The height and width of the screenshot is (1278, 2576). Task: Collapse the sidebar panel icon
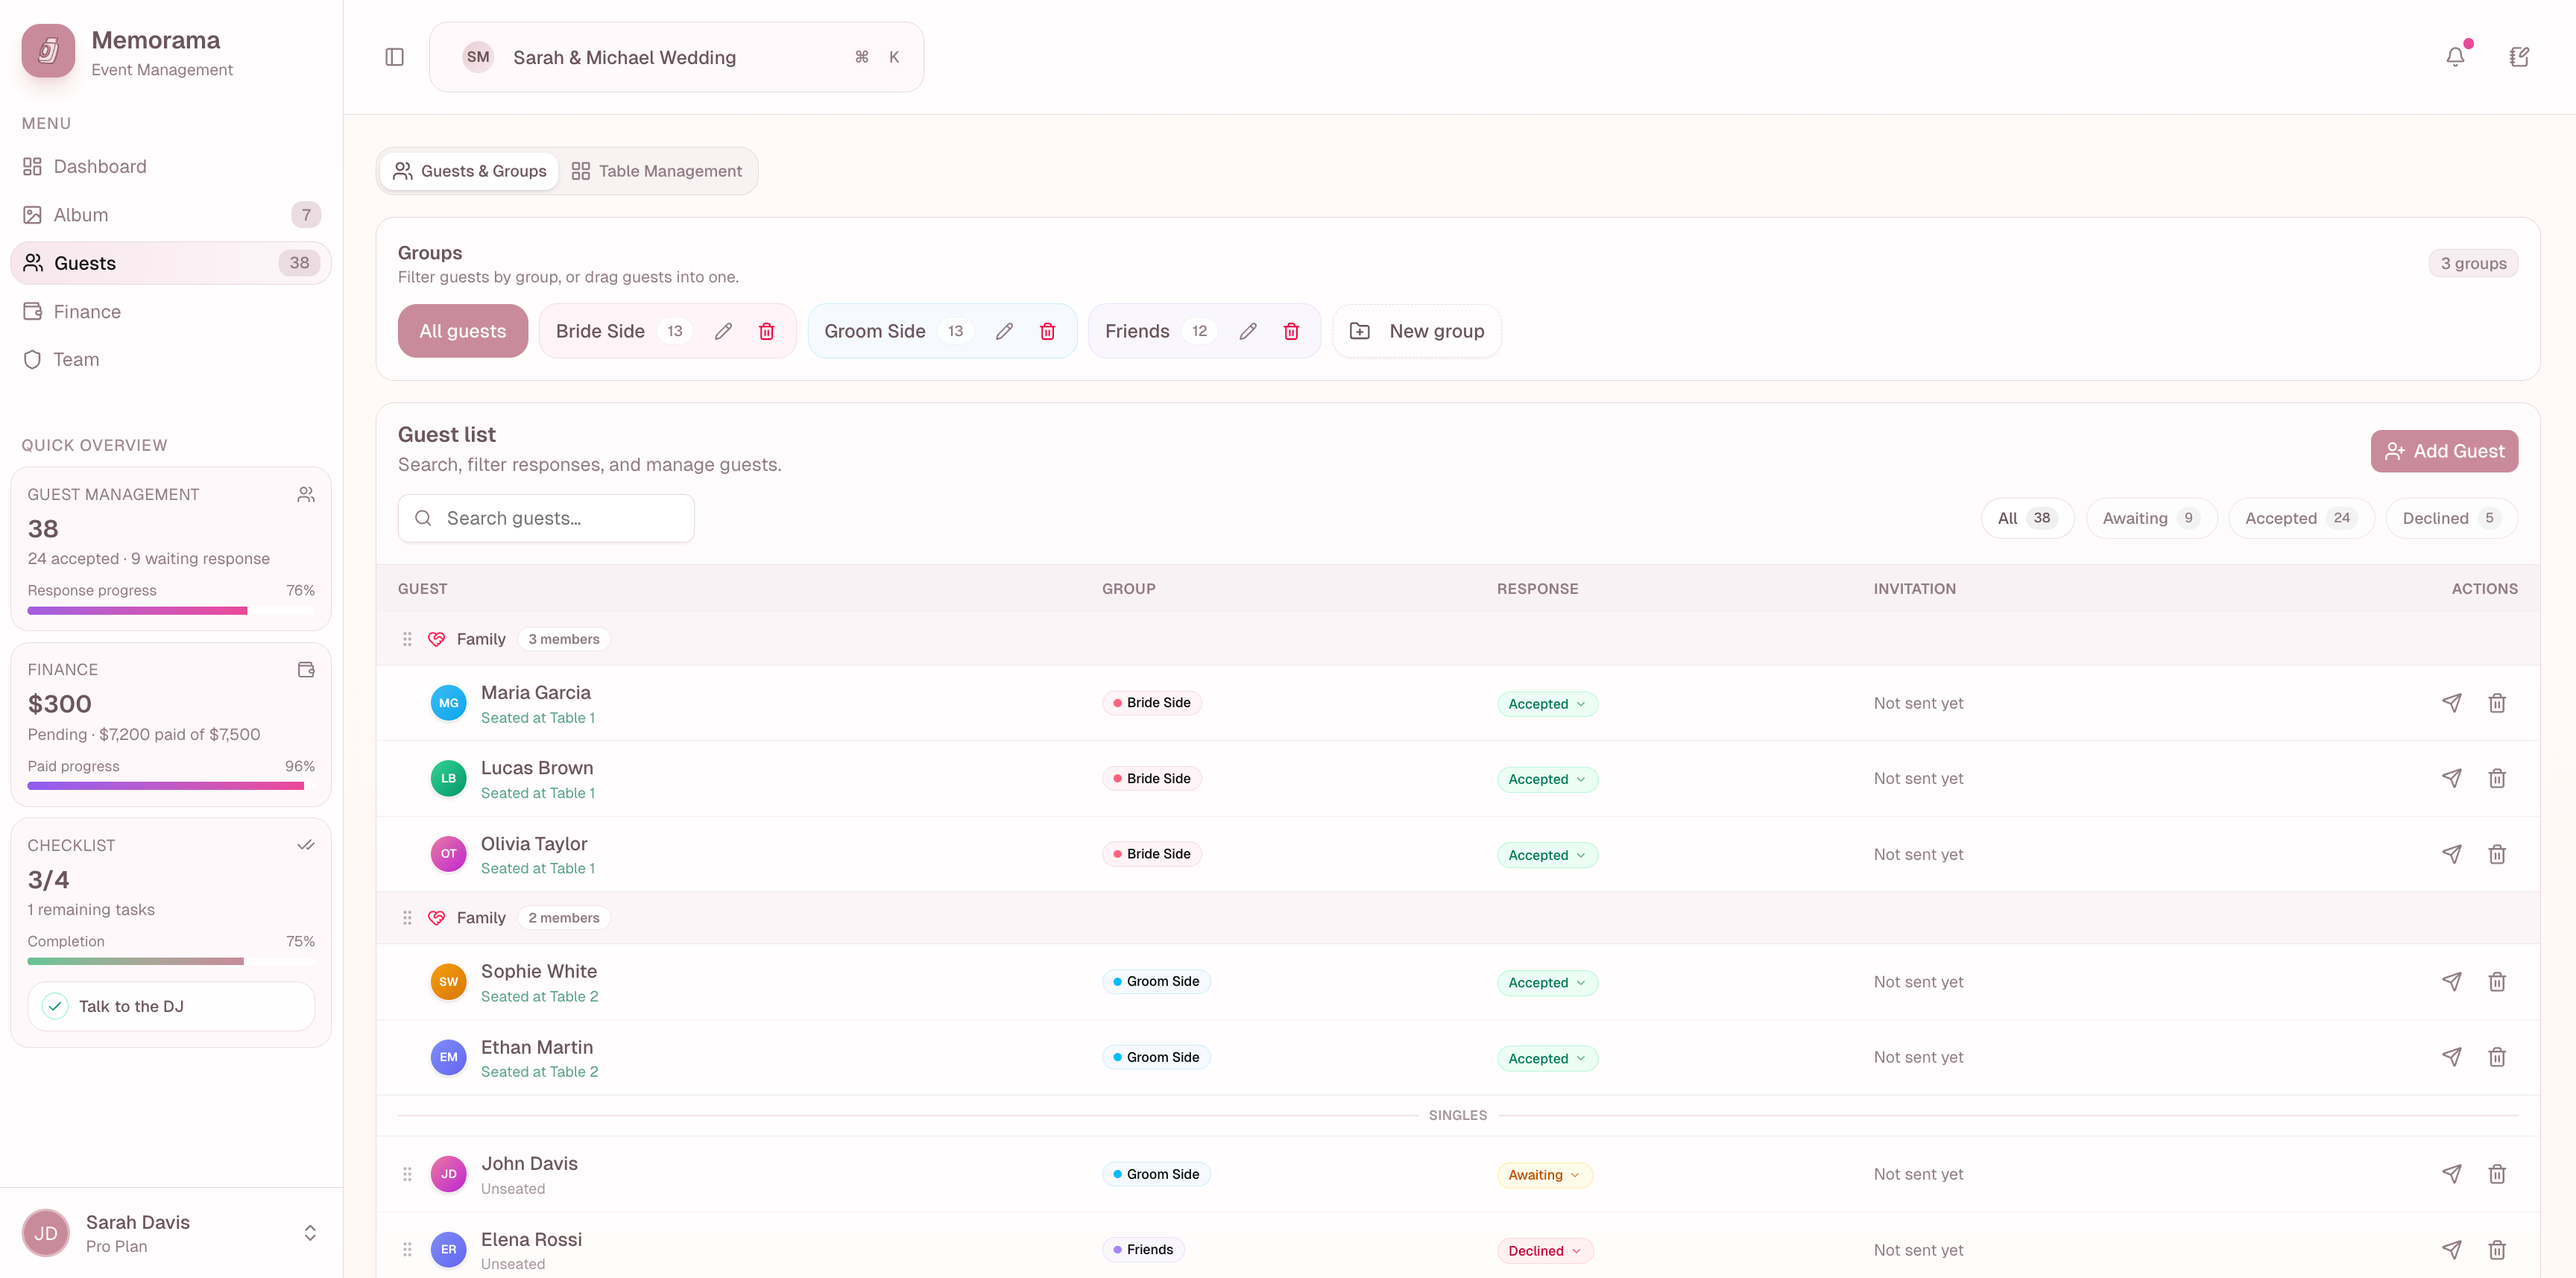394,57
